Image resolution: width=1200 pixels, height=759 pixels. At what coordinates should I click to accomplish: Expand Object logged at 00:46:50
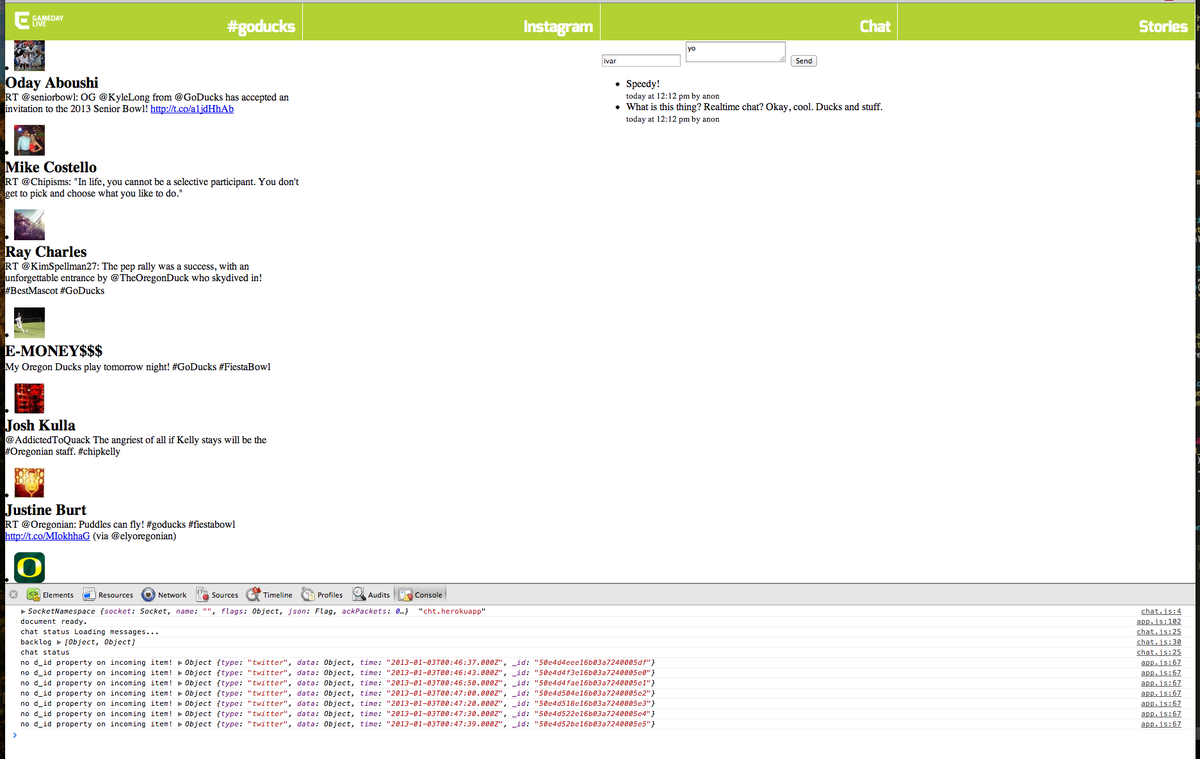(x=180, y=683)
